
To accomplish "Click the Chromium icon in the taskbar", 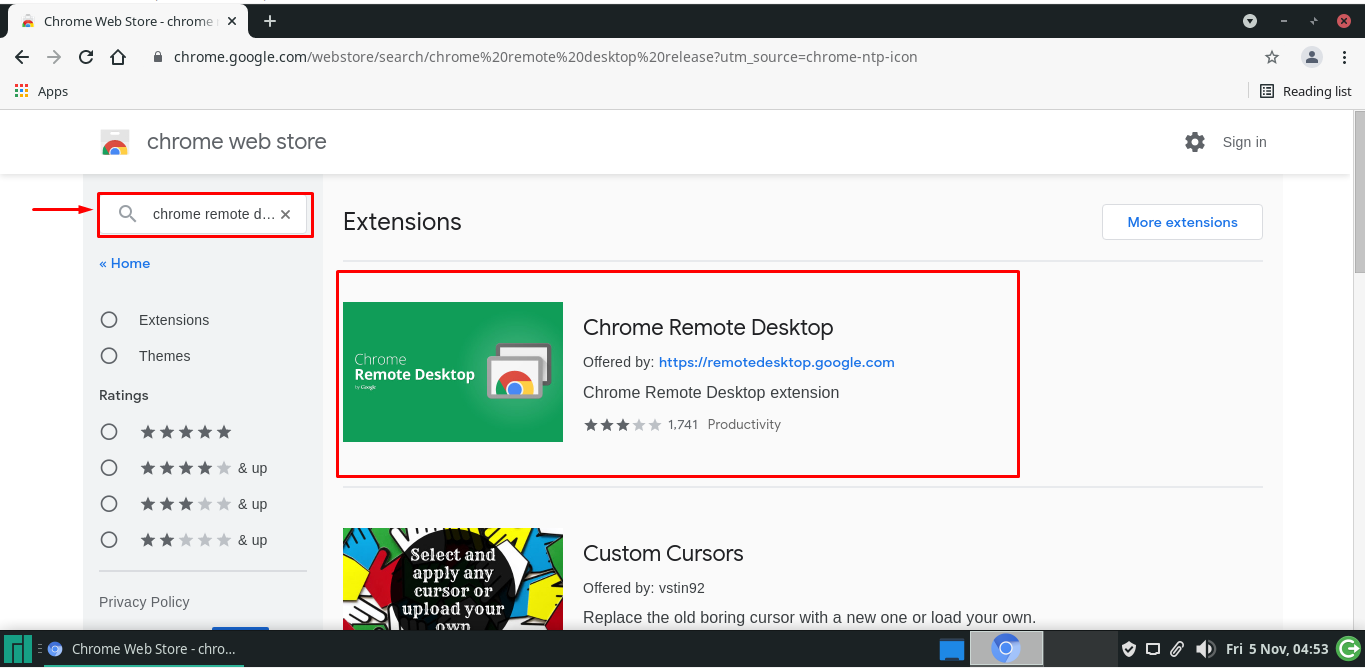I will (x=1006, y=649).
